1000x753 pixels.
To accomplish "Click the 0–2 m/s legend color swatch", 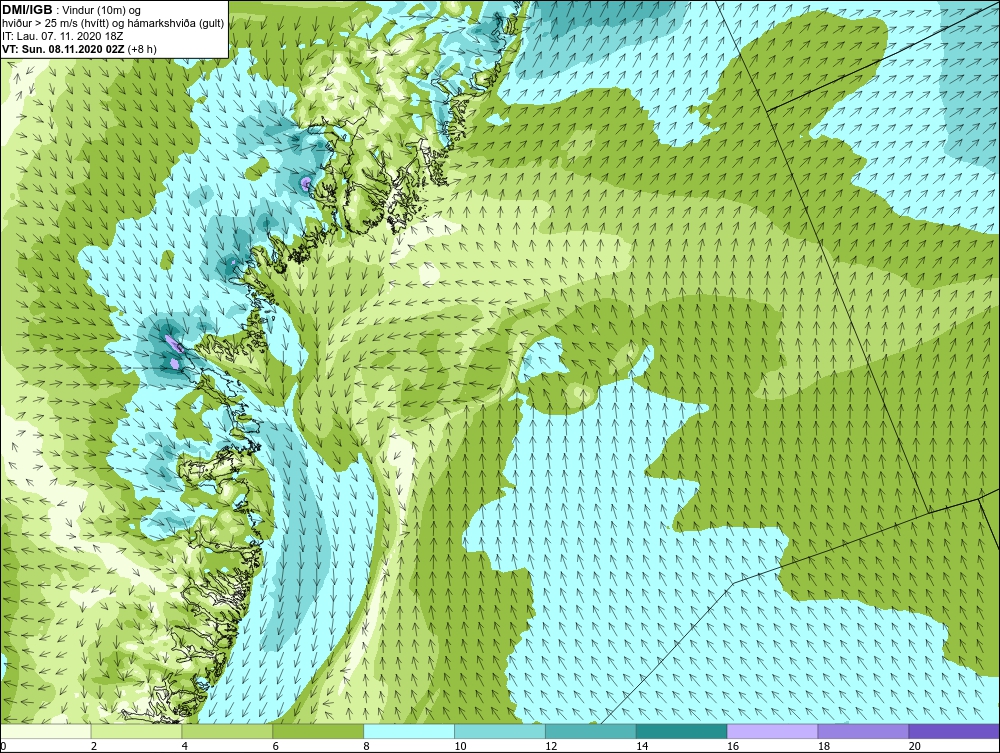I will (46, 731).
